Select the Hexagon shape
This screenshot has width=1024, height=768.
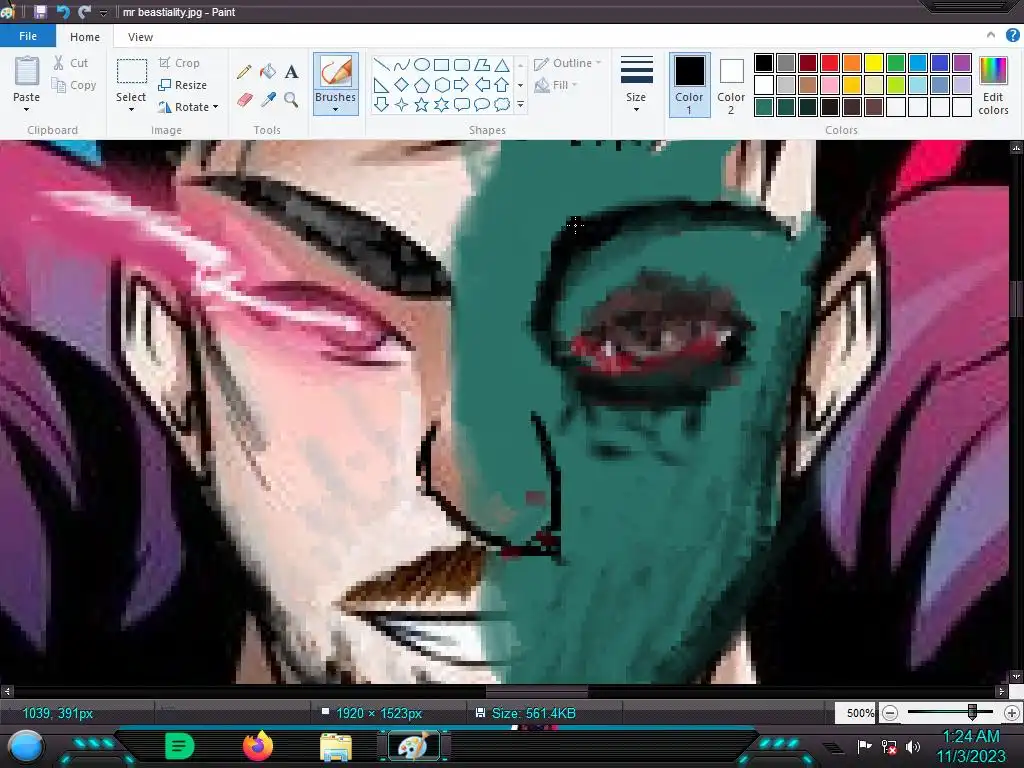tap(442, 85)
